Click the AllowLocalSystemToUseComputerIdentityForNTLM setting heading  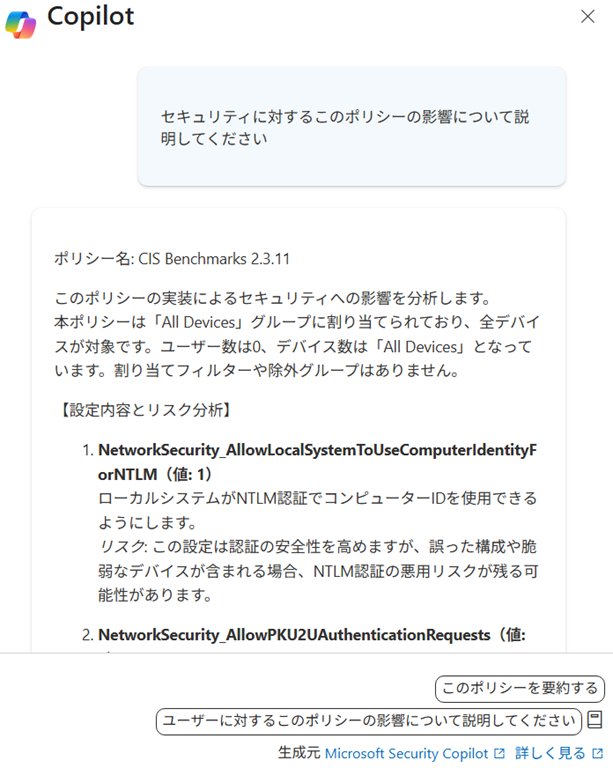coord(317,461)
